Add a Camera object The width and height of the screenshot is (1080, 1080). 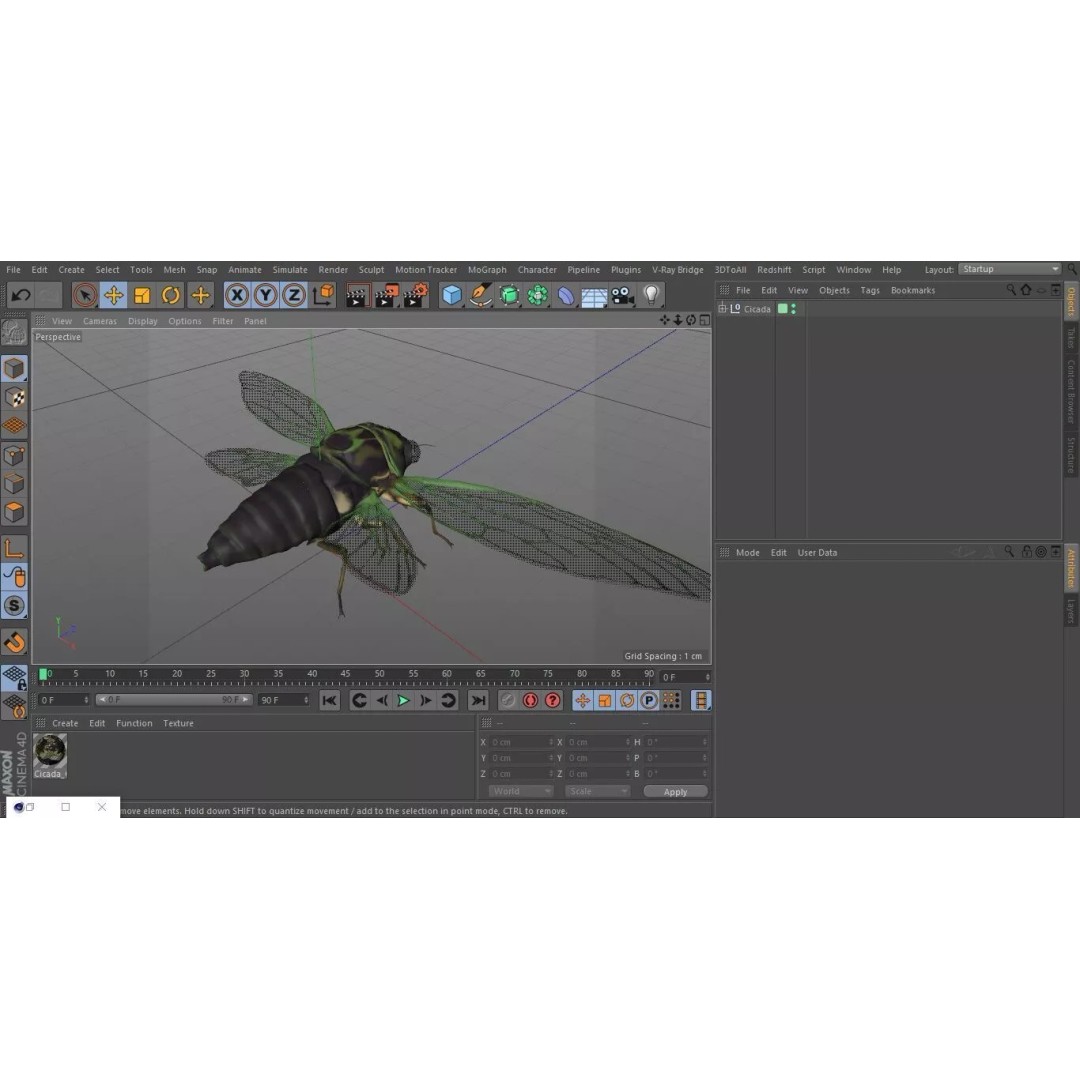point(623,295)
